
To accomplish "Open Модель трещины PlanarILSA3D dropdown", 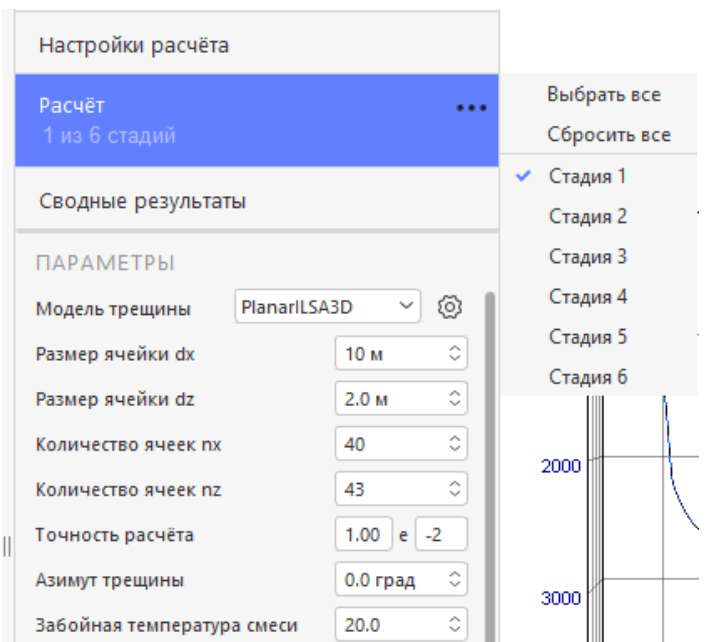I will [328, 308].
